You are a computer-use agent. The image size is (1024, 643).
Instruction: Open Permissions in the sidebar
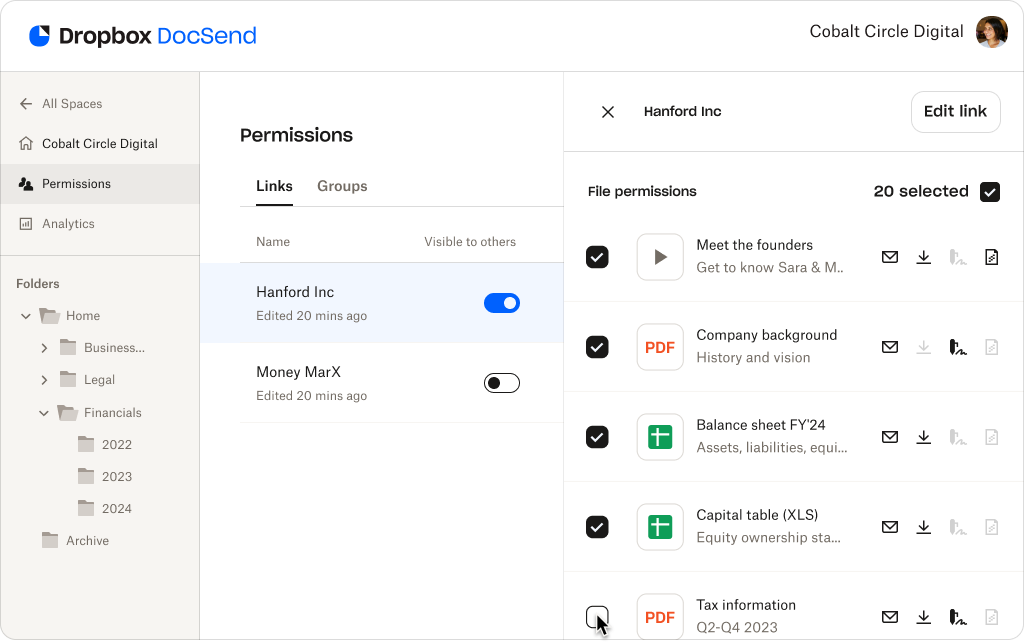pyautogui.click(x=100, y=184)
